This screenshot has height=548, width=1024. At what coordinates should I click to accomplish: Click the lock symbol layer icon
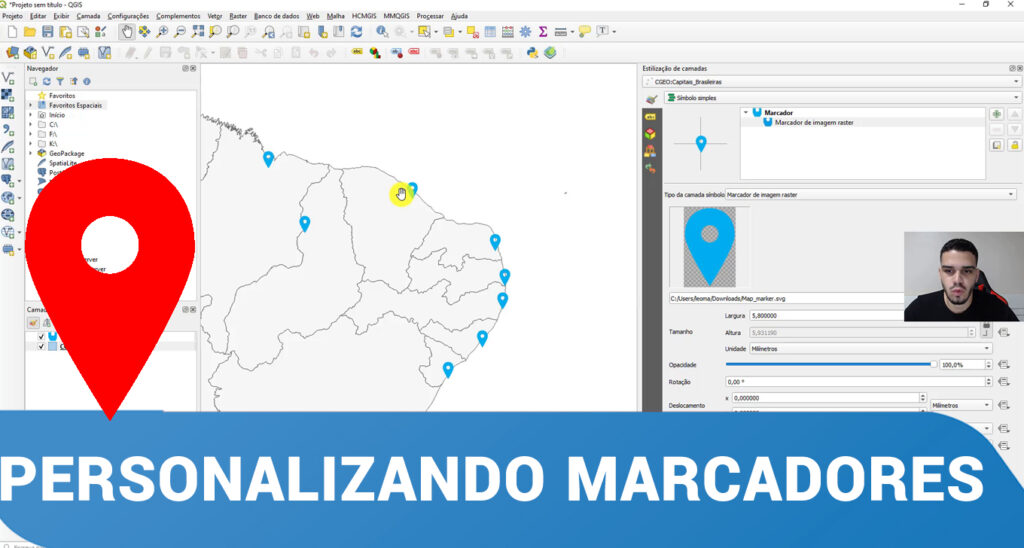tap(1013, 145)
